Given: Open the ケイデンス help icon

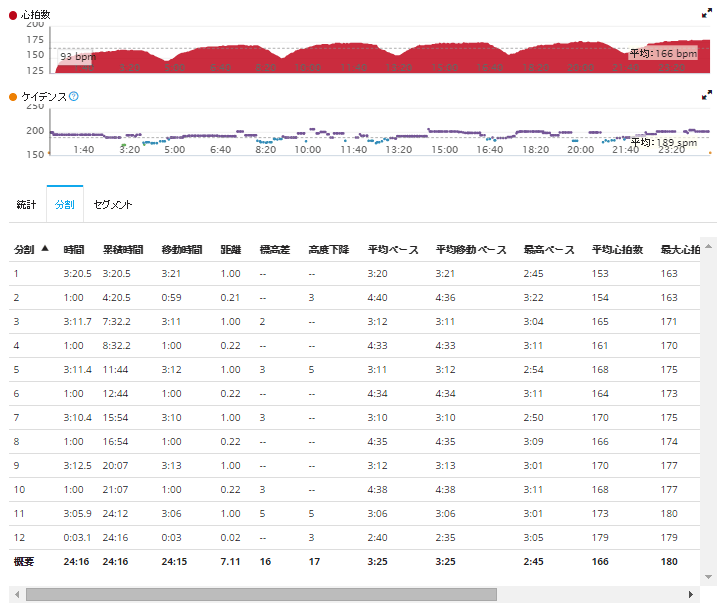Looking at the screenshot, I should tap(74, 97).
